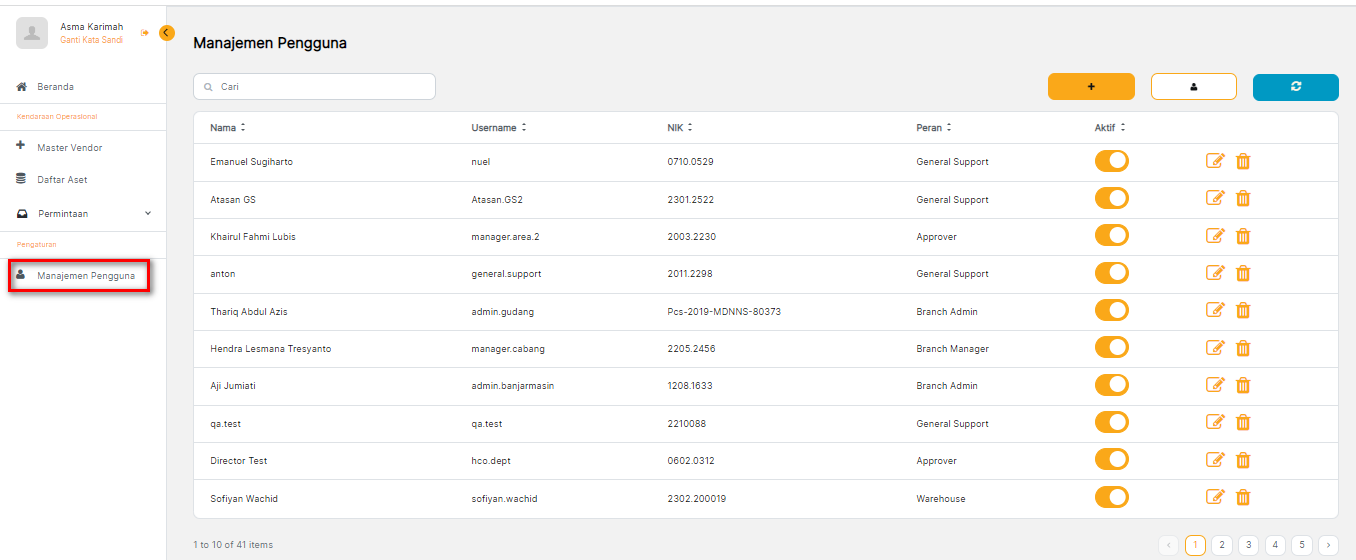Click the refresh button with sync icon
The width and height of the screenshot is (1356, 560).
[x=1295, y=87]
